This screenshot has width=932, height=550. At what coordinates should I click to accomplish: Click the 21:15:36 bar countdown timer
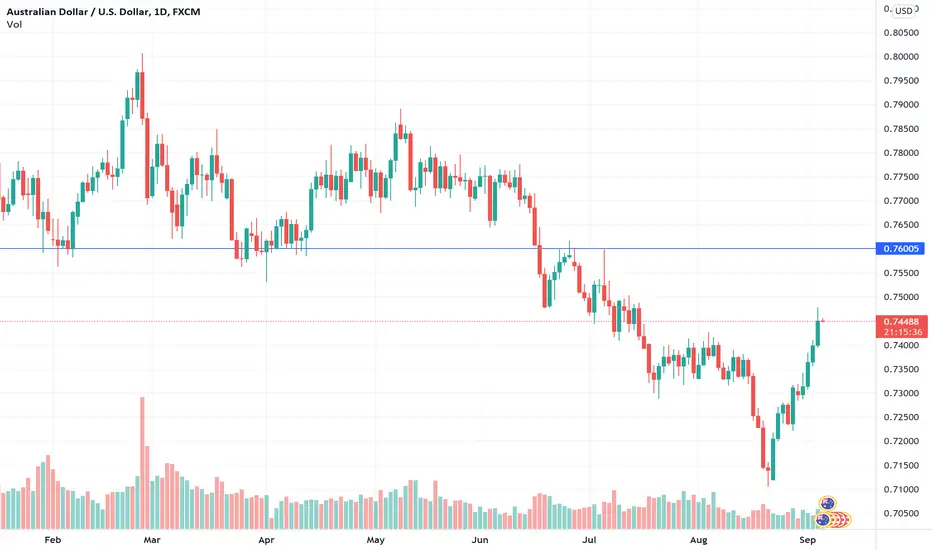(902, 332)
